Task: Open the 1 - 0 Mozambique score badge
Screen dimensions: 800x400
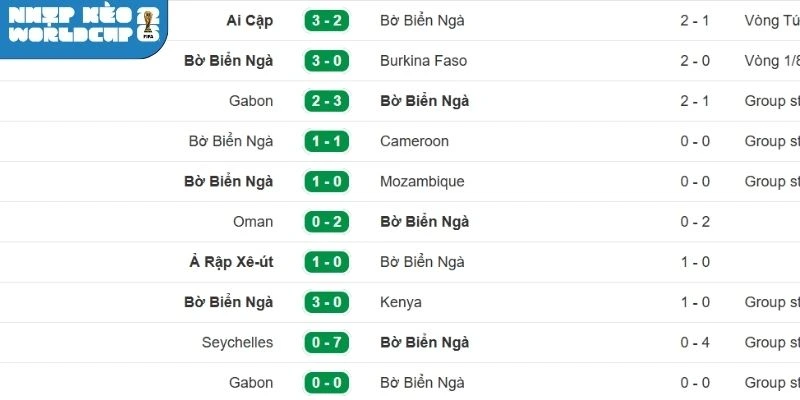Action: pyautogui.click(x=326, y=182)
